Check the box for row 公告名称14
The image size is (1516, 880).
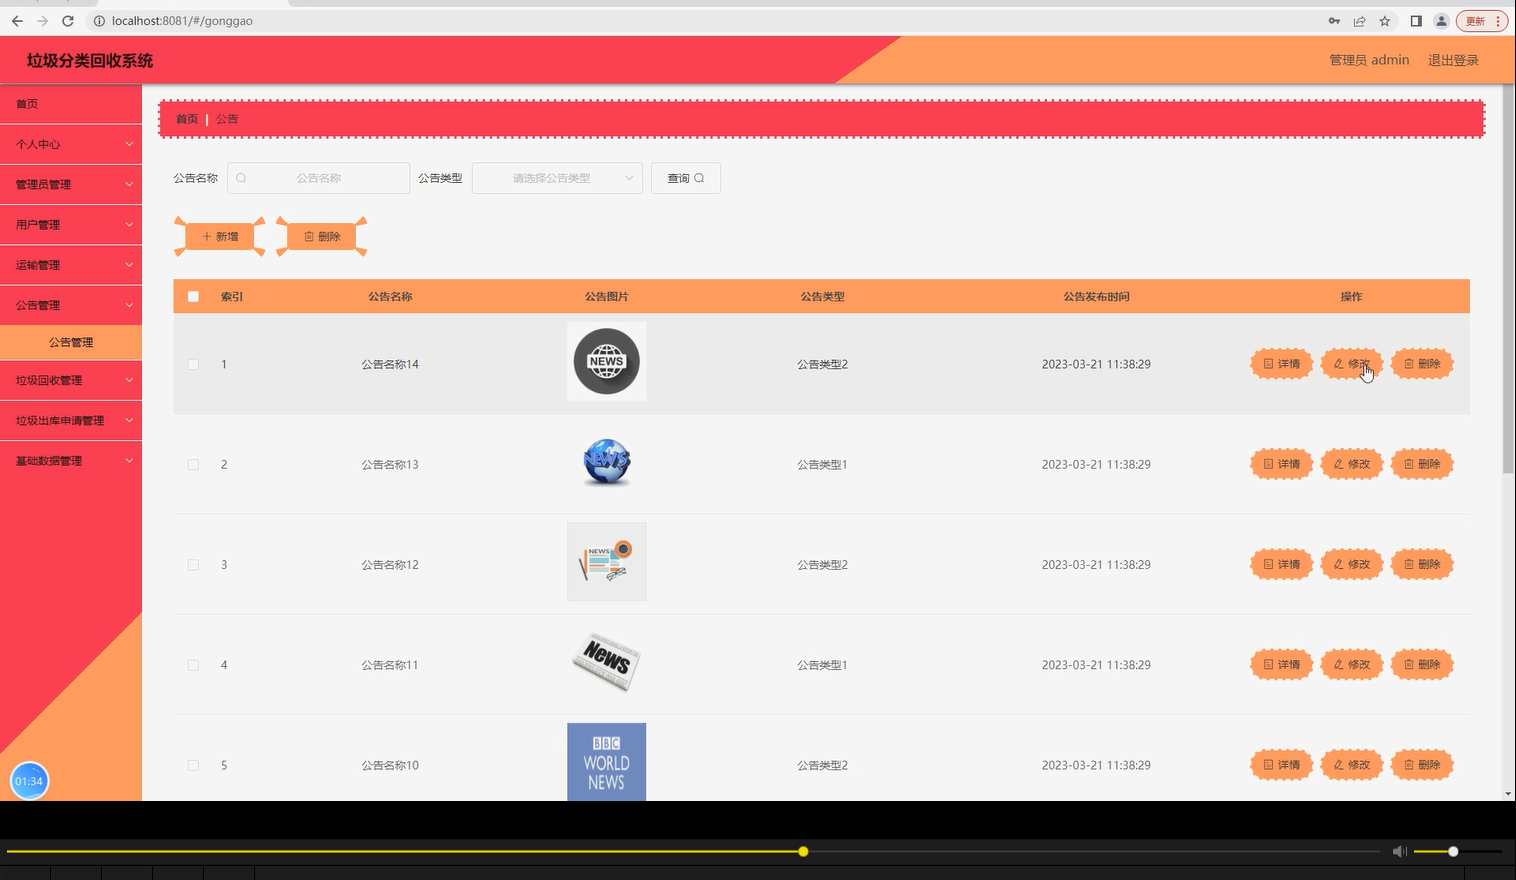193,364
